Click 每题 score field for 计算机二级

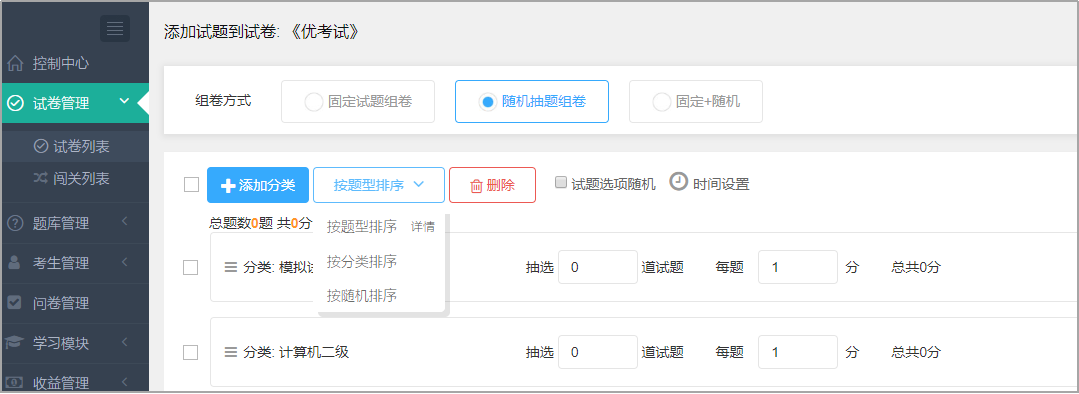[x=798, y=352]
